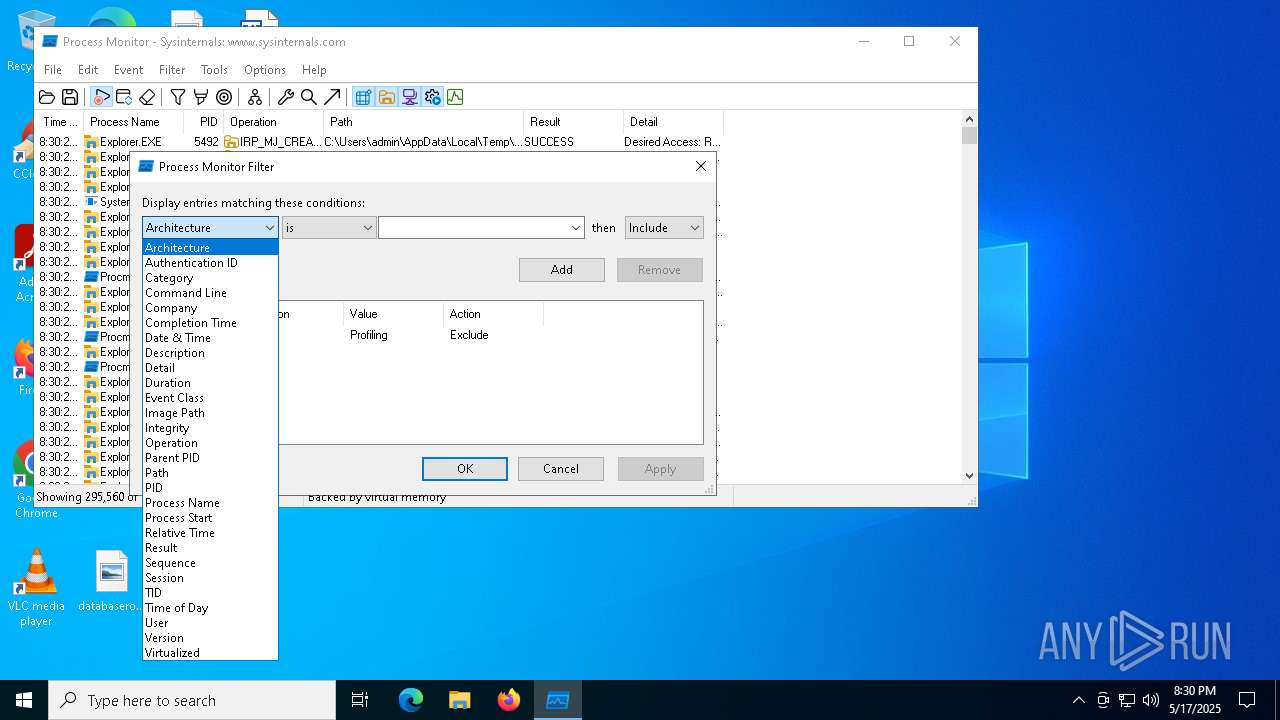The width and height of the screenshot is (1280, 720).
Task: Click the Clear display eraser icon
Action: pyautogui.click(x=147, y=97)
